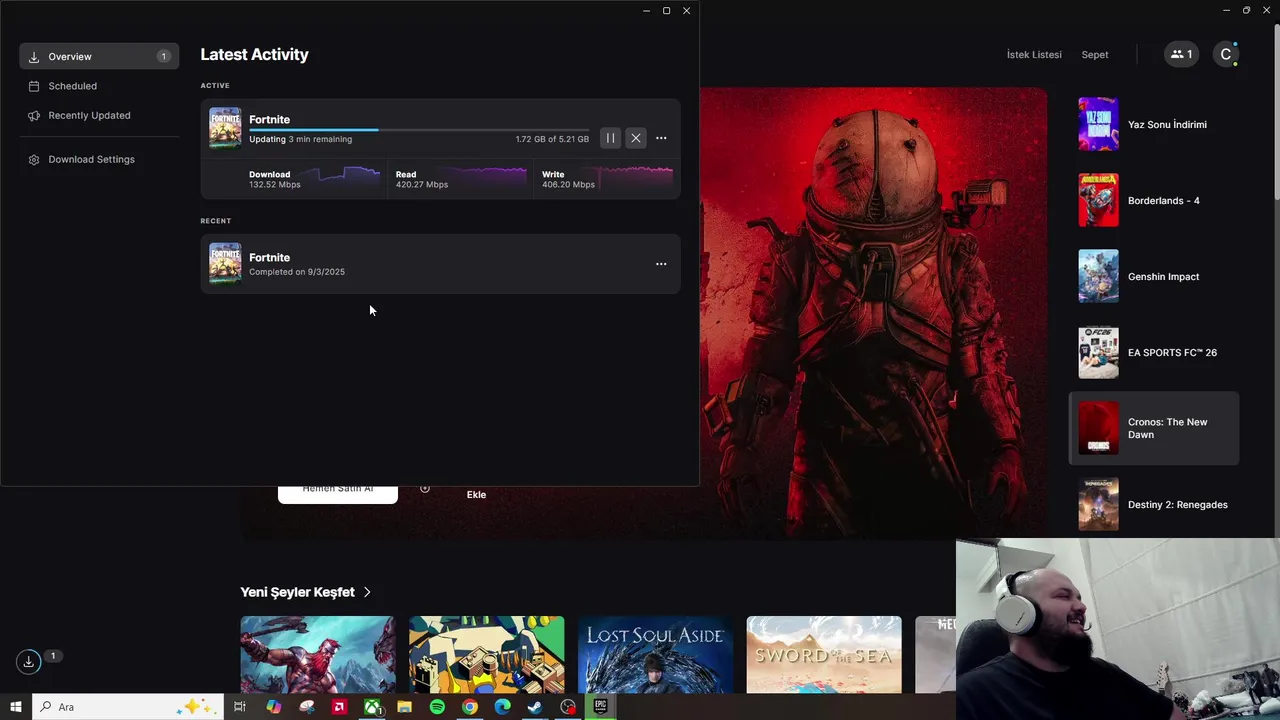Open Xbox app from the taskbar

coord(372,707)
